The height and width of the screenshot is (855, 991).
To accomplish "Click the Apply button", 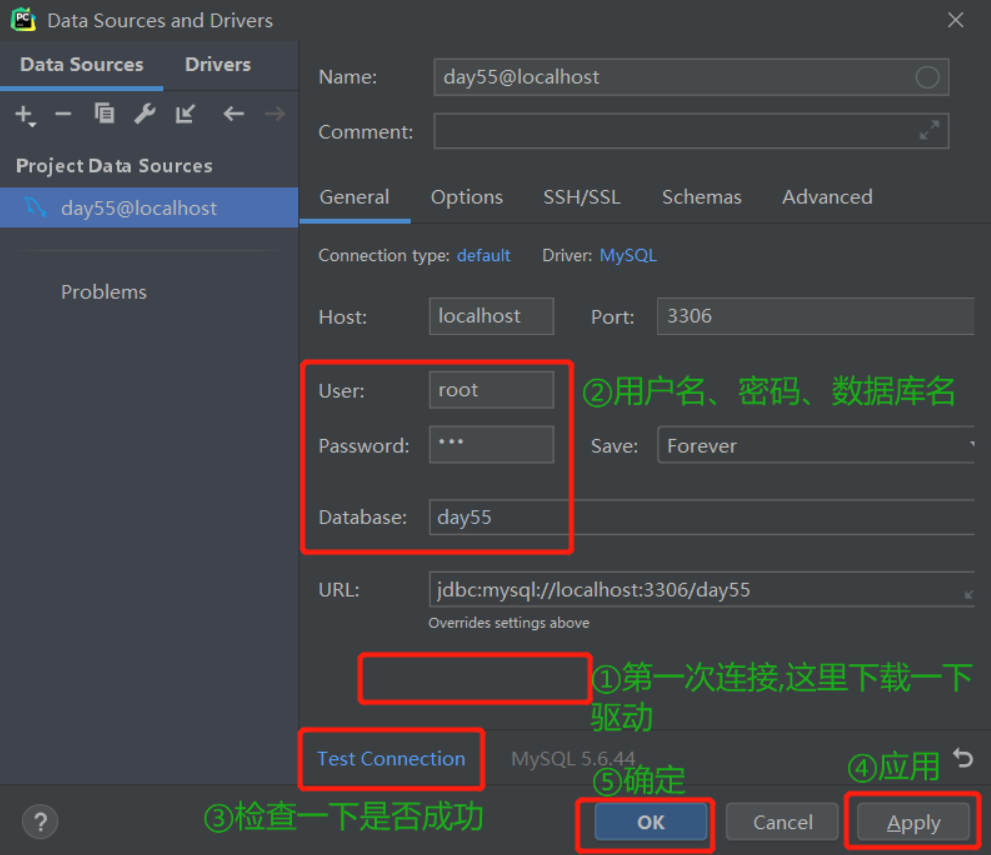I will click(x=913, y=822).
